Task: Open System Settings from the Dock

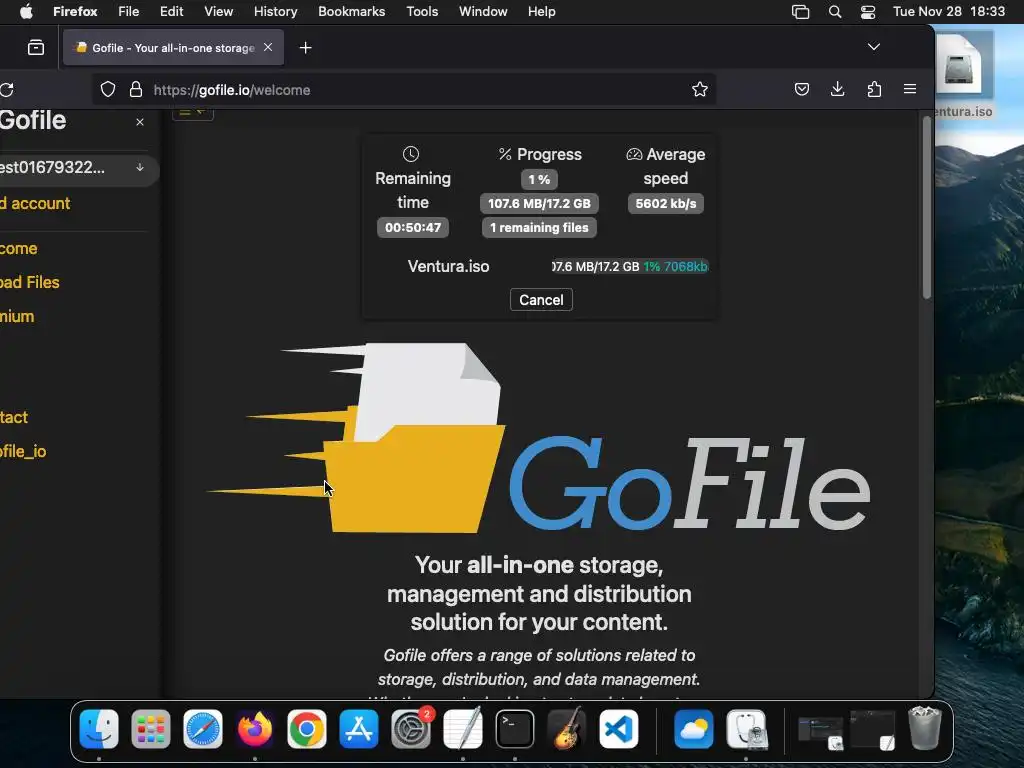Action: pyautogui.click(x=411, y=729)
